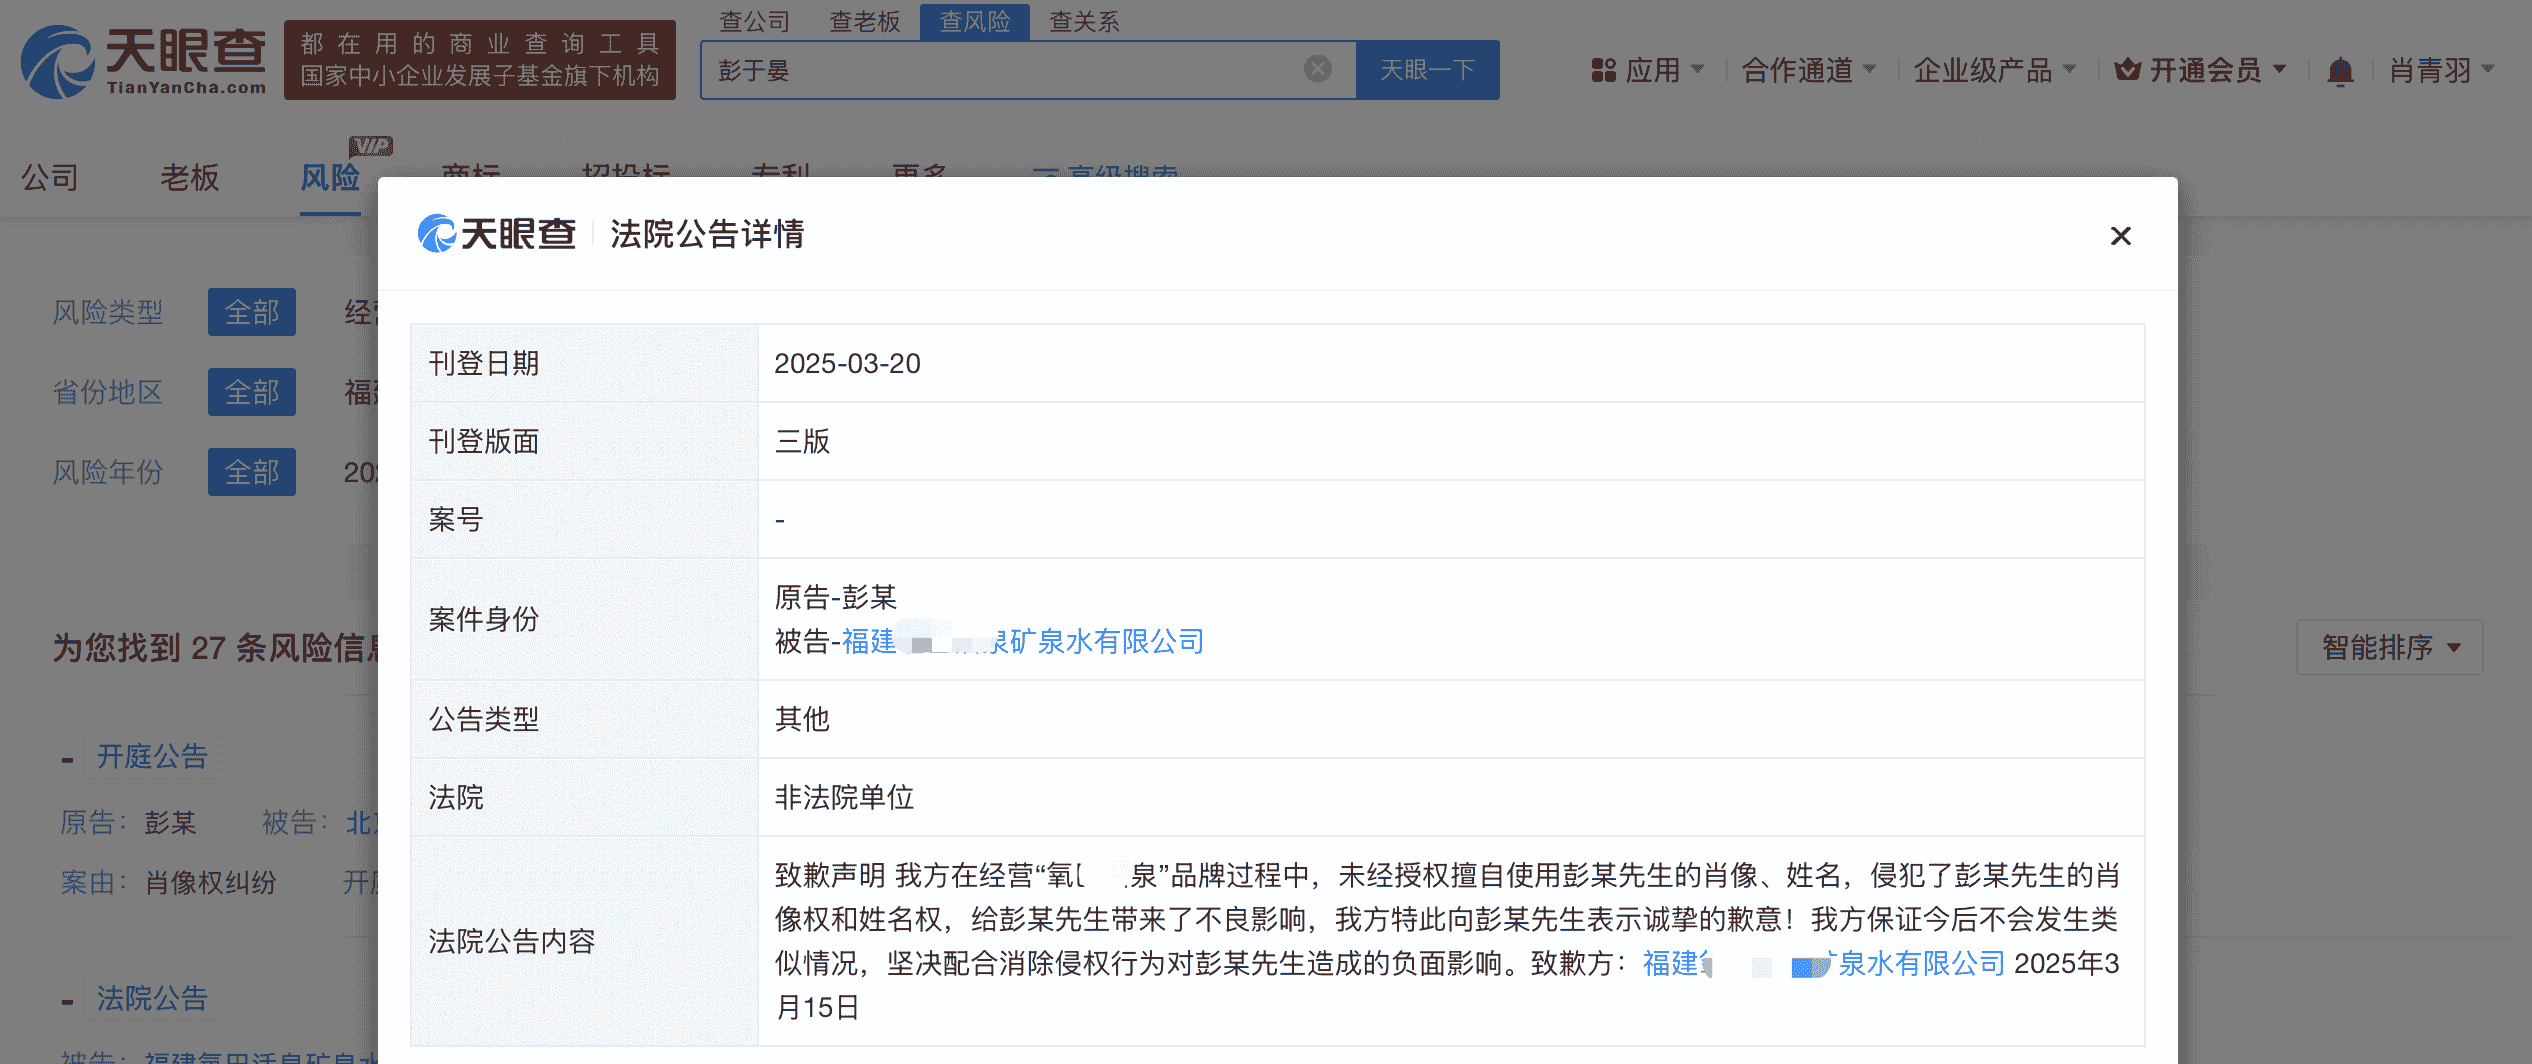Close the court announcement detail dialog
The image size is (2532, 1064).
pos(2120,236)
